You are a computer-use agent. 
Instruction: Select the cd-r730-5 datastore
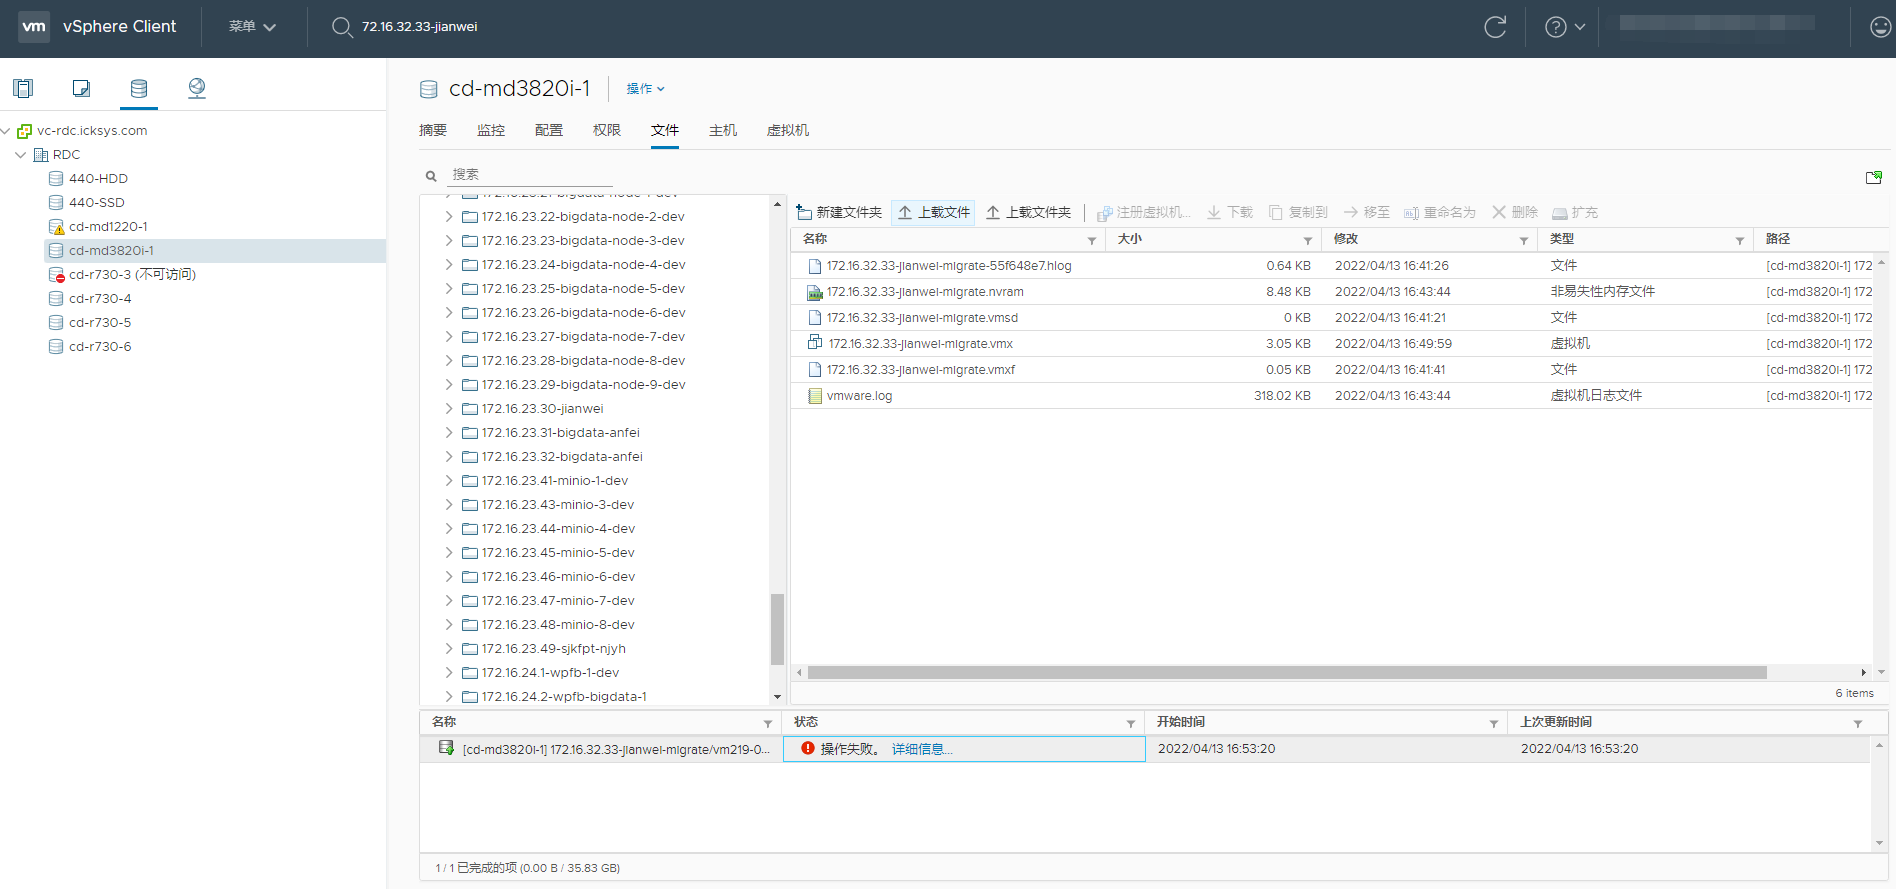(x=100, y=323)
